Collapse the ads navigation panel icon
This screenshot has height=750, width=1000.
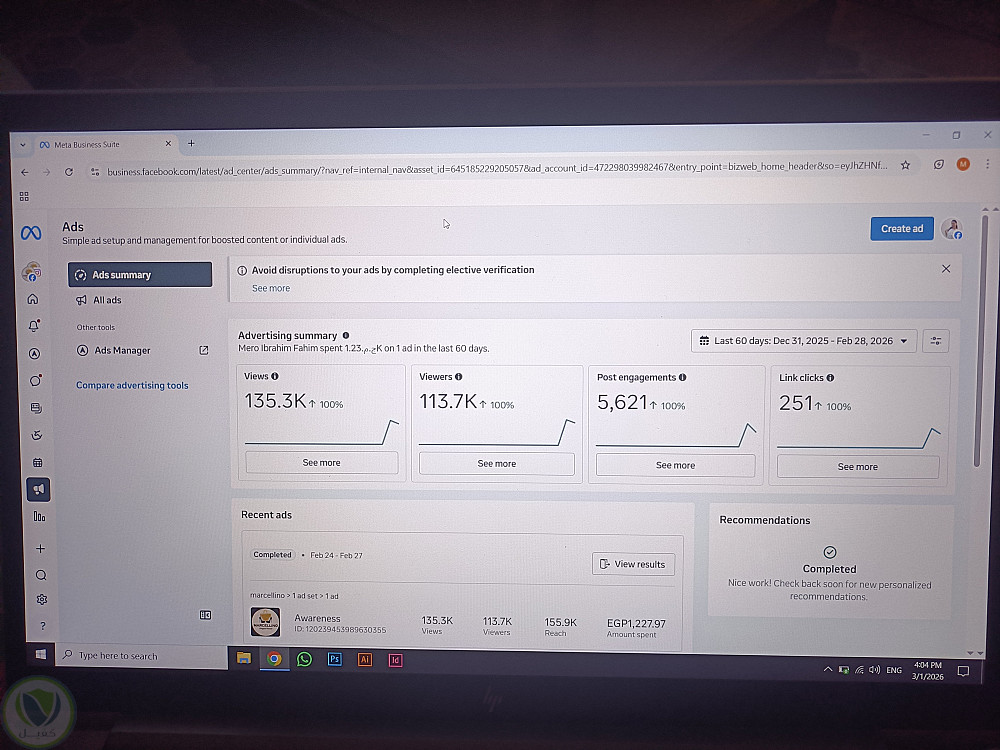pos(205,615)
